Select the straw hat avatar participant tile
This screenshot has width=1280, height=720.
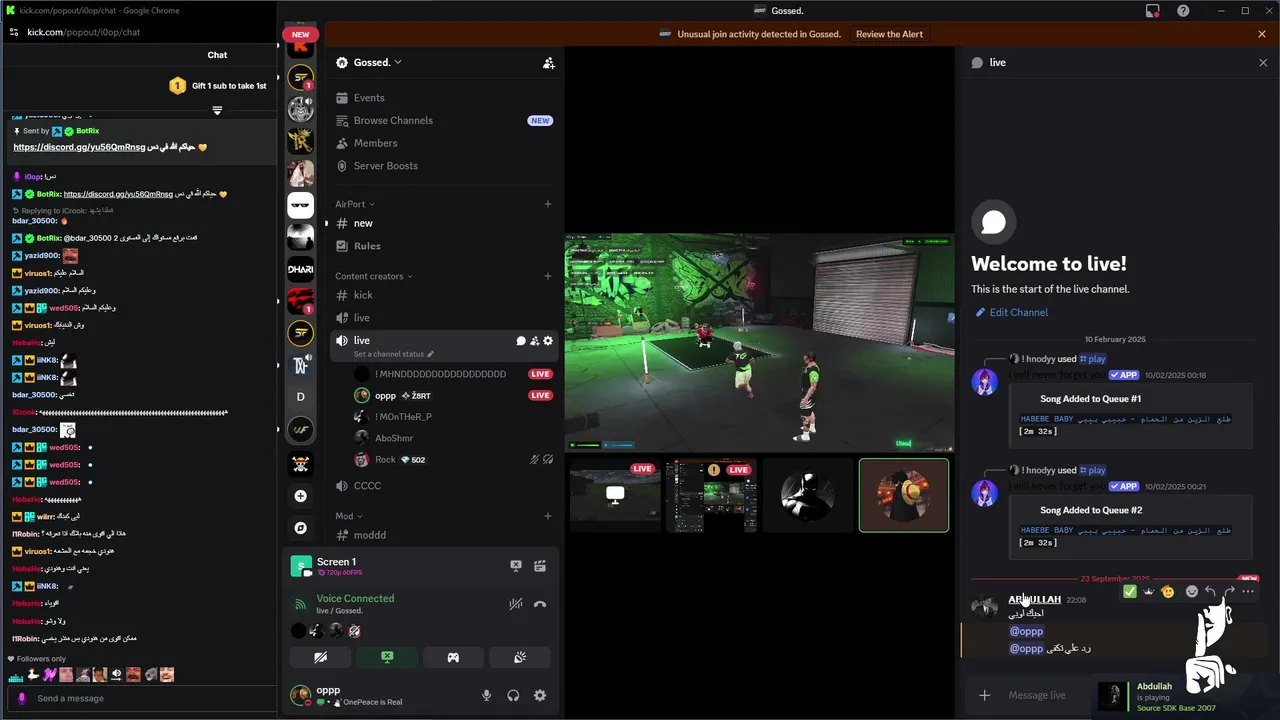click(904, 495)
